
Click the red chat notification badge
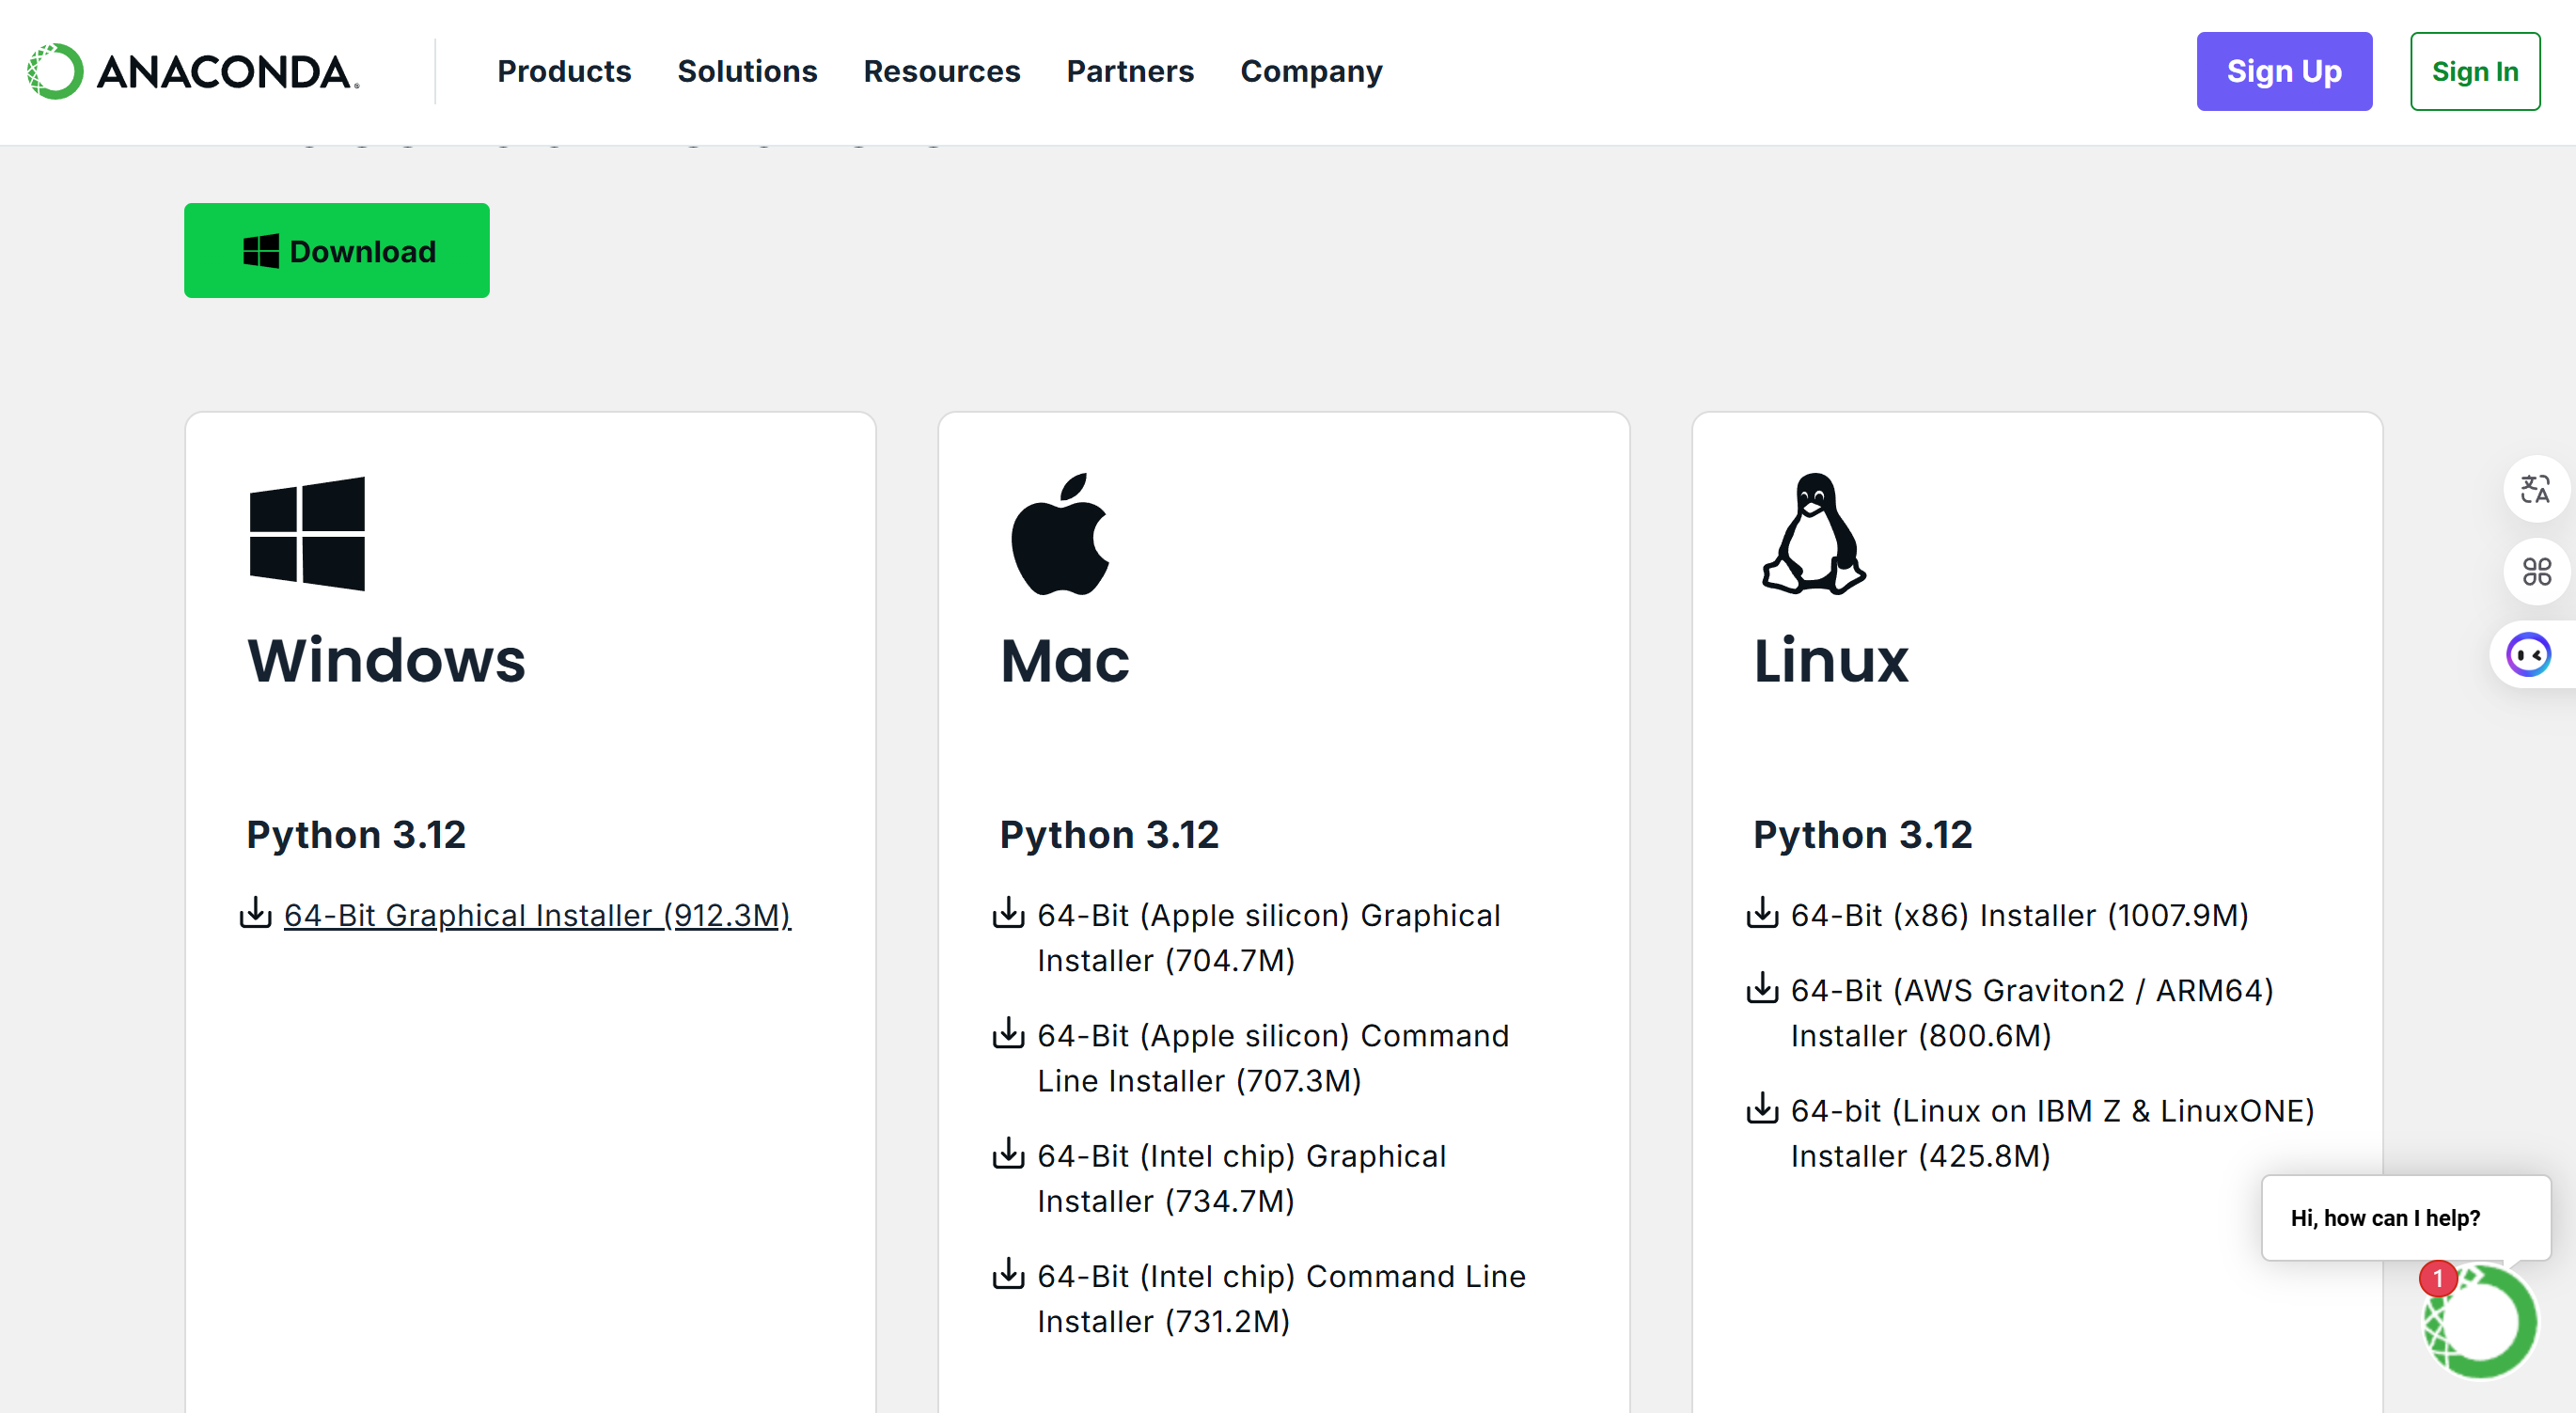point(2438,1278)
